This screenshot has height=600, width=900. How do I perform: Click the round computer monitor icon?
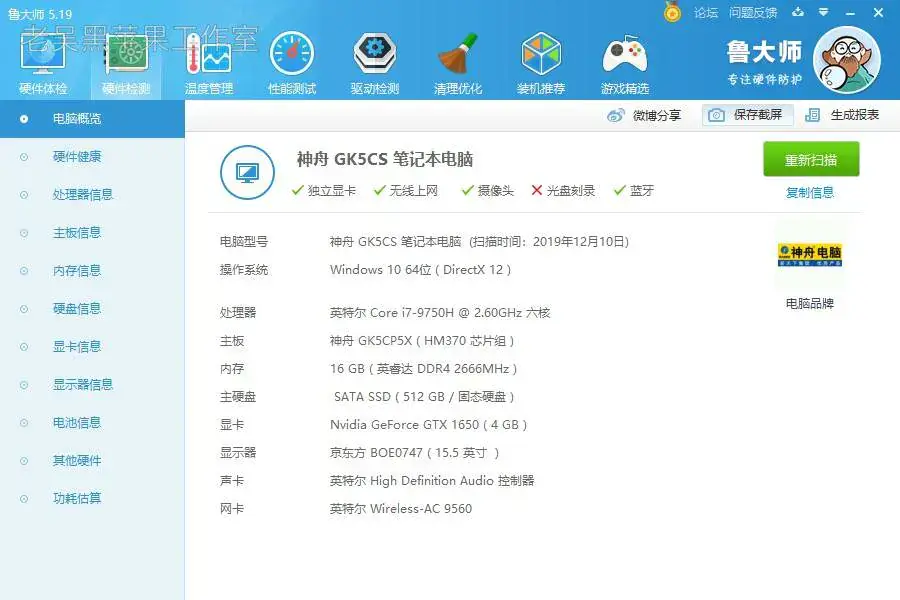coord(247,172)
